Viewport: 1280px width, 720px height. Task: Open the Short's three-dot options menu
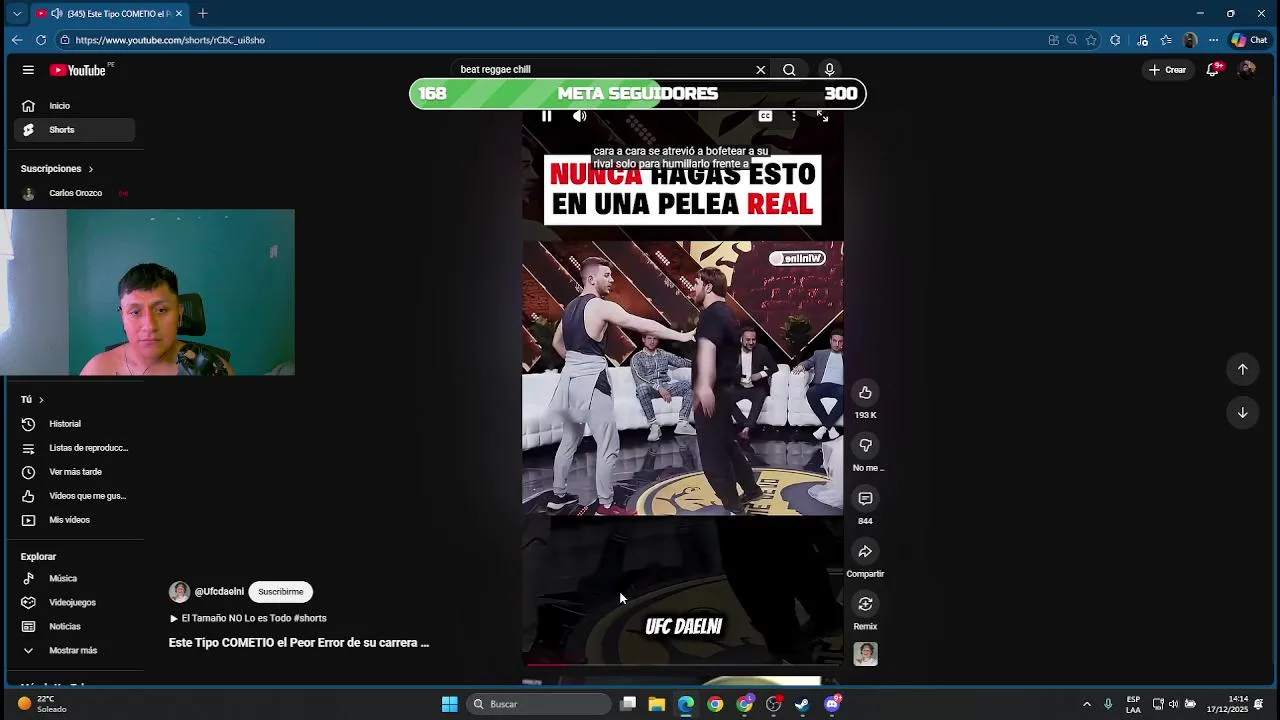pos(794,116)
